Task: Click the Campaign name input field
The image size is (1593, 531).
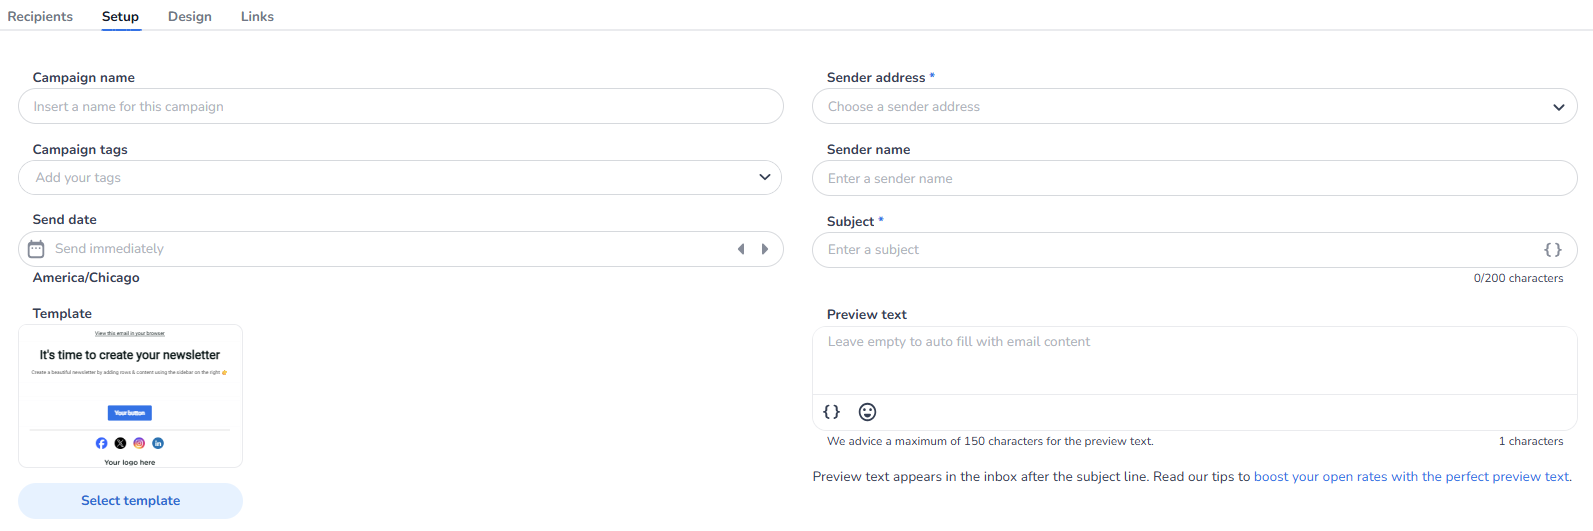Action: (400, 107)
